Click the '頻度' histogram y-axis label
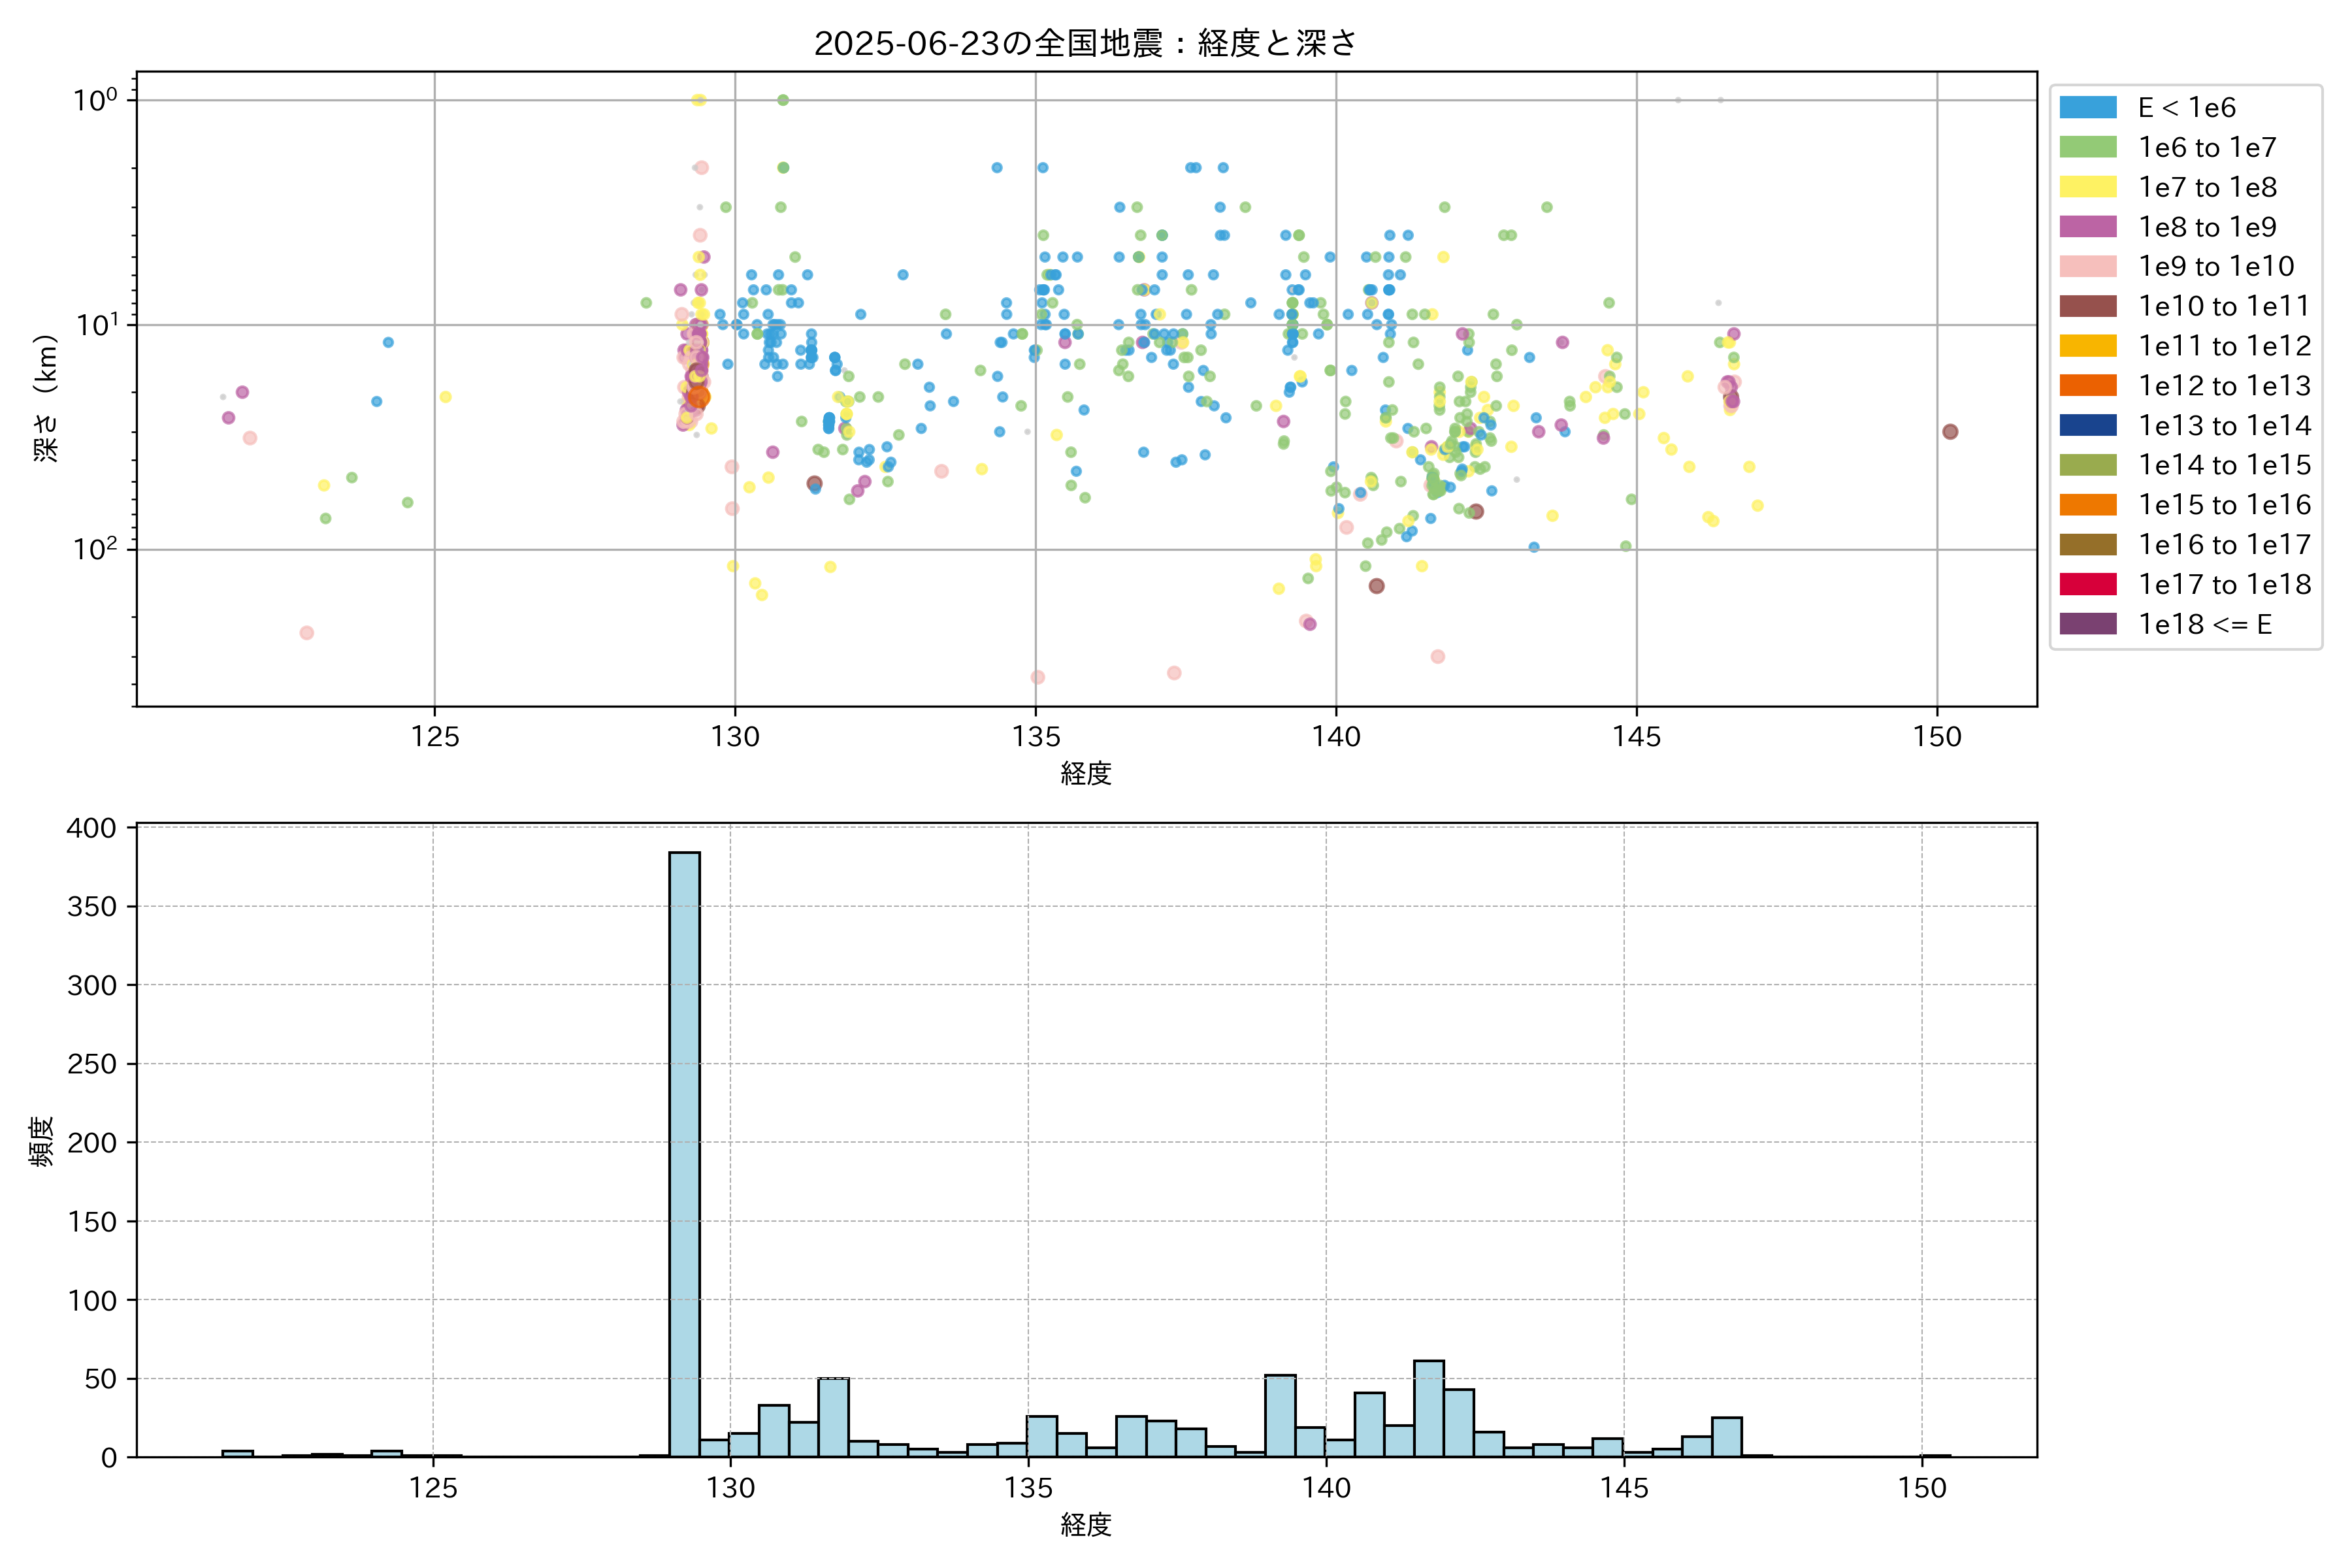 41,1141
